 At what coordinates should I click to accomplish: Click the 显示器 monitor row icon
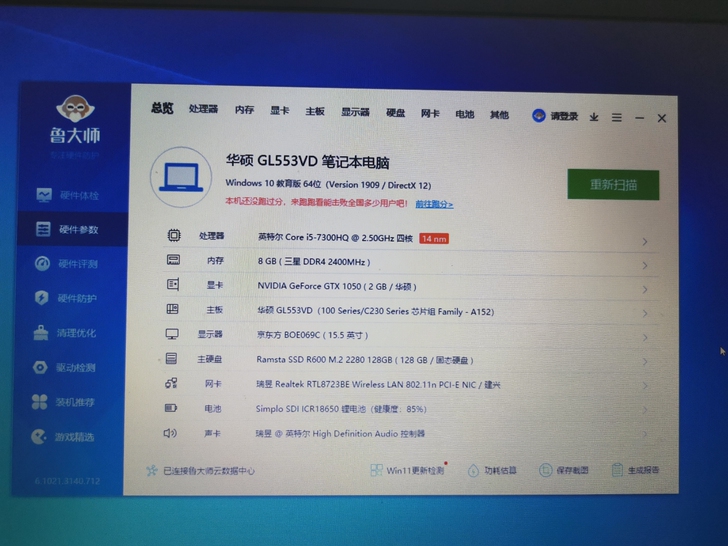click(172, 334)
